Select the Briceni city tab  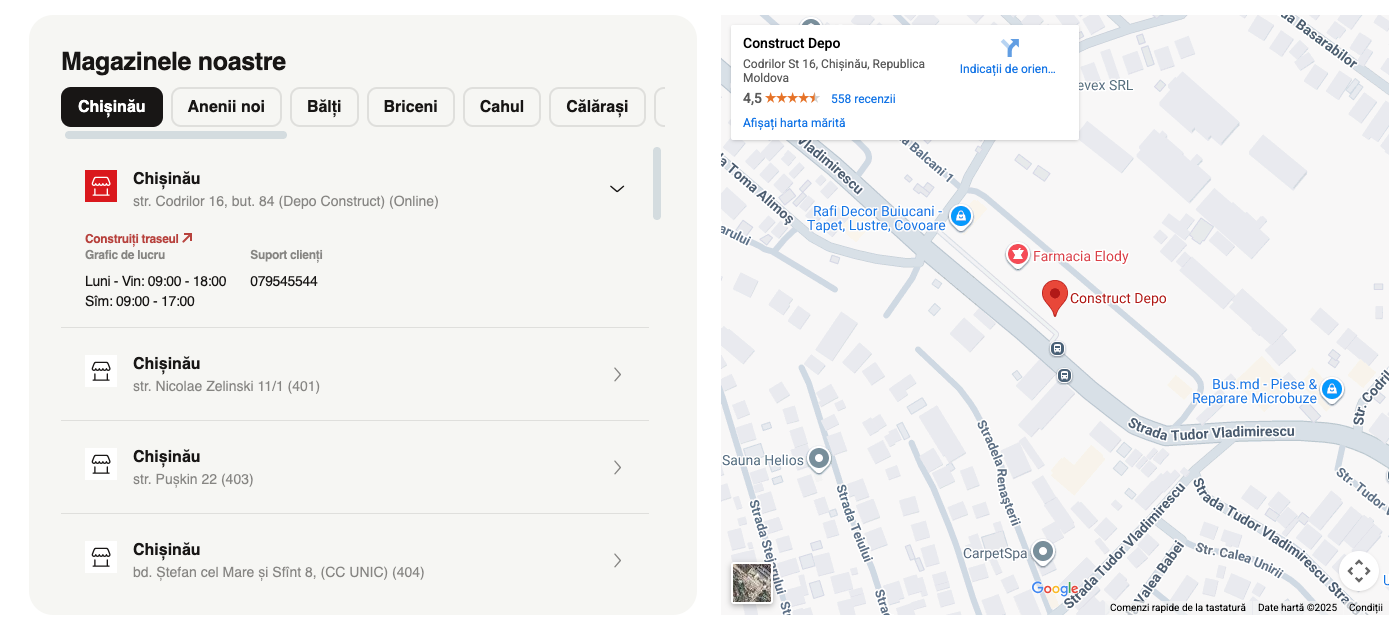[410, 107]
